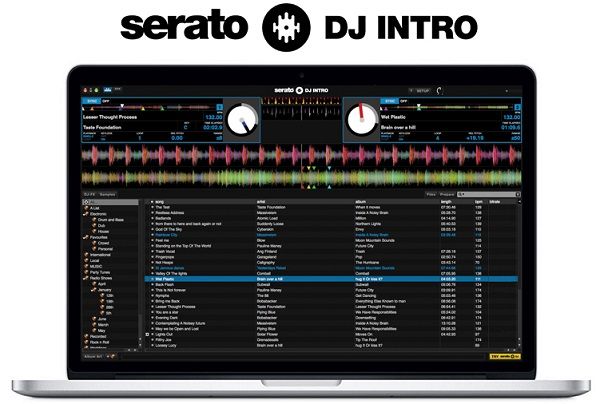Select the Rock n Roll crate icon
This screenshot has height=404, width=600.
pos(86,342)
